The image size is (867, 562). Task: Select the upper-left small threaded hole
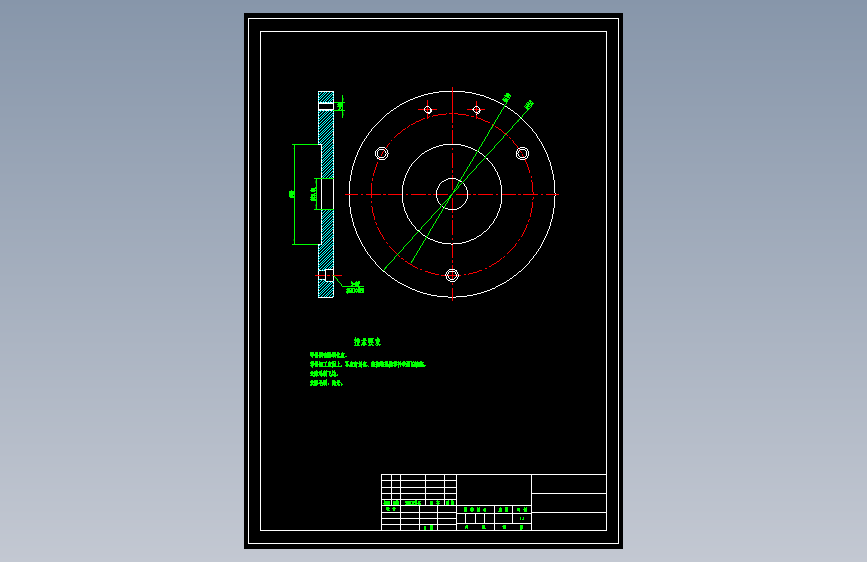point(427,110)
